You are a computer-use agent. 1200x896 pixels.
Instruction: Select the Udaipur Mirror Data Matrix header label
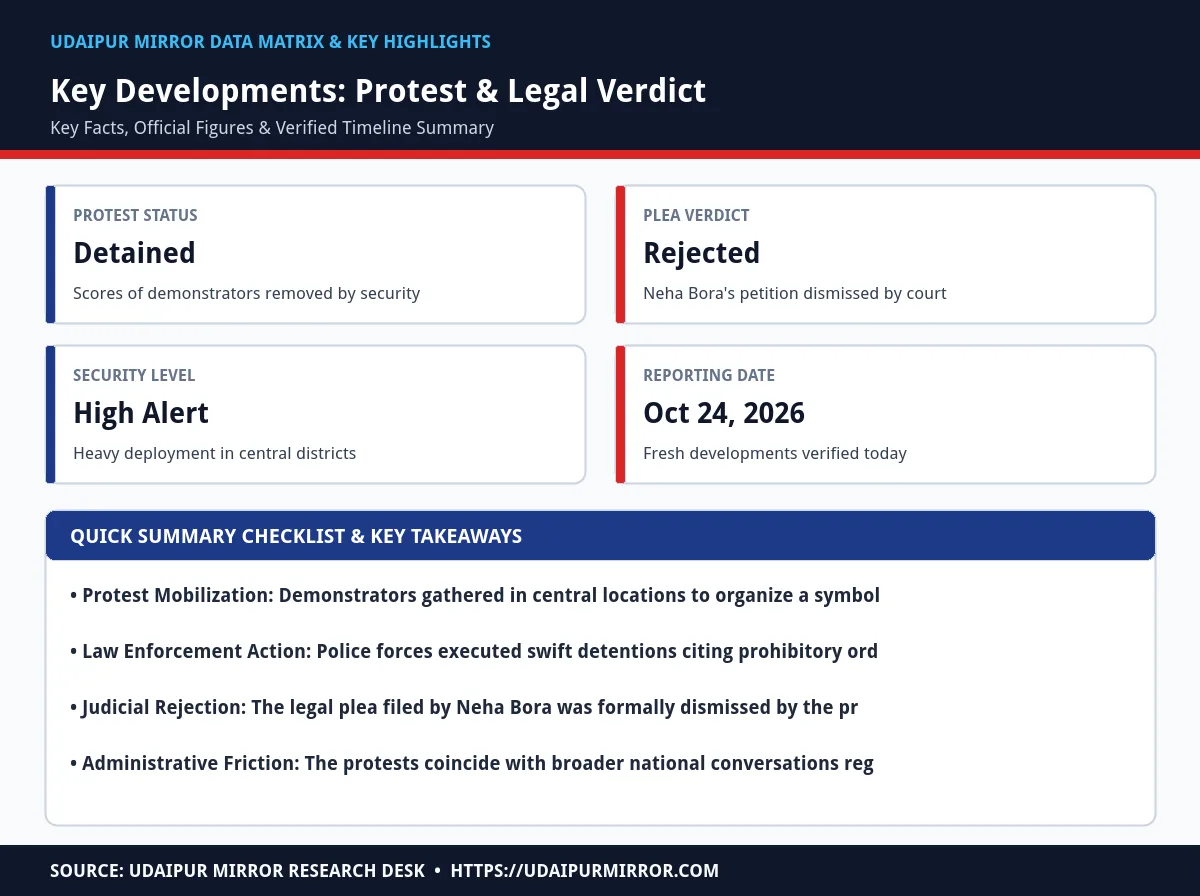click(x=270, y=42)
